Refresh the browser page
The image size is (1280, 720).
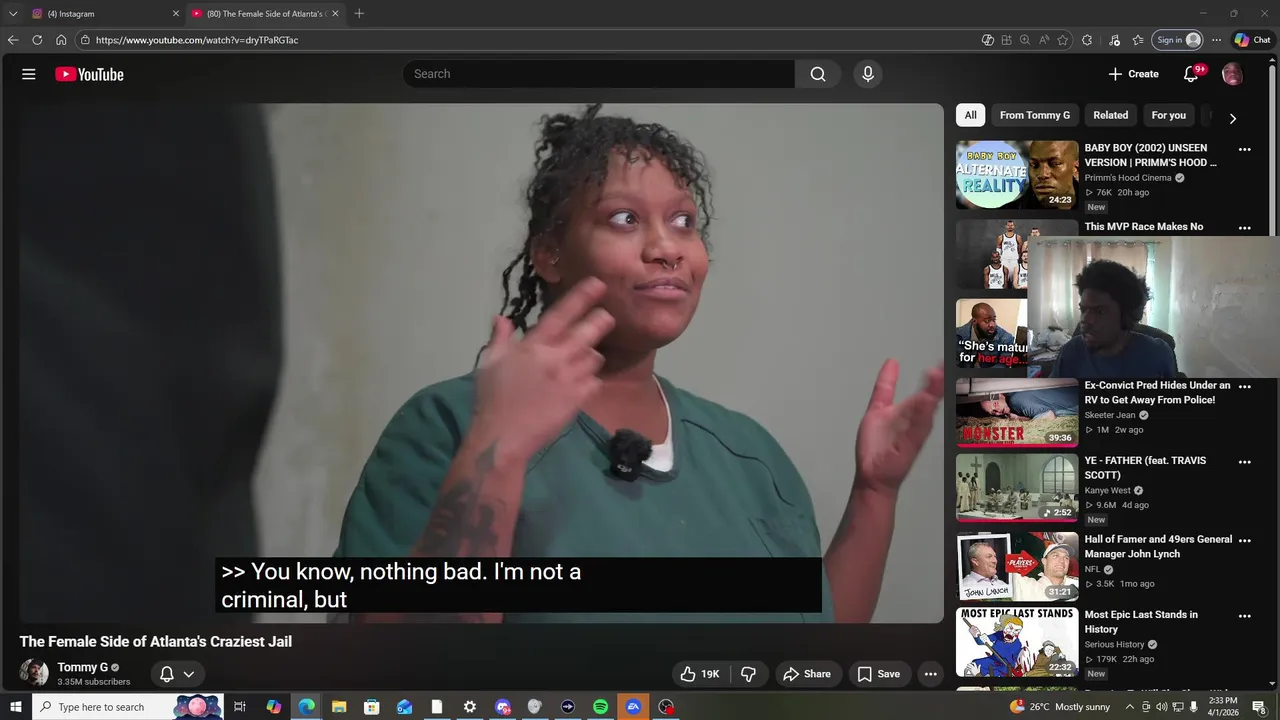(37, 40)
